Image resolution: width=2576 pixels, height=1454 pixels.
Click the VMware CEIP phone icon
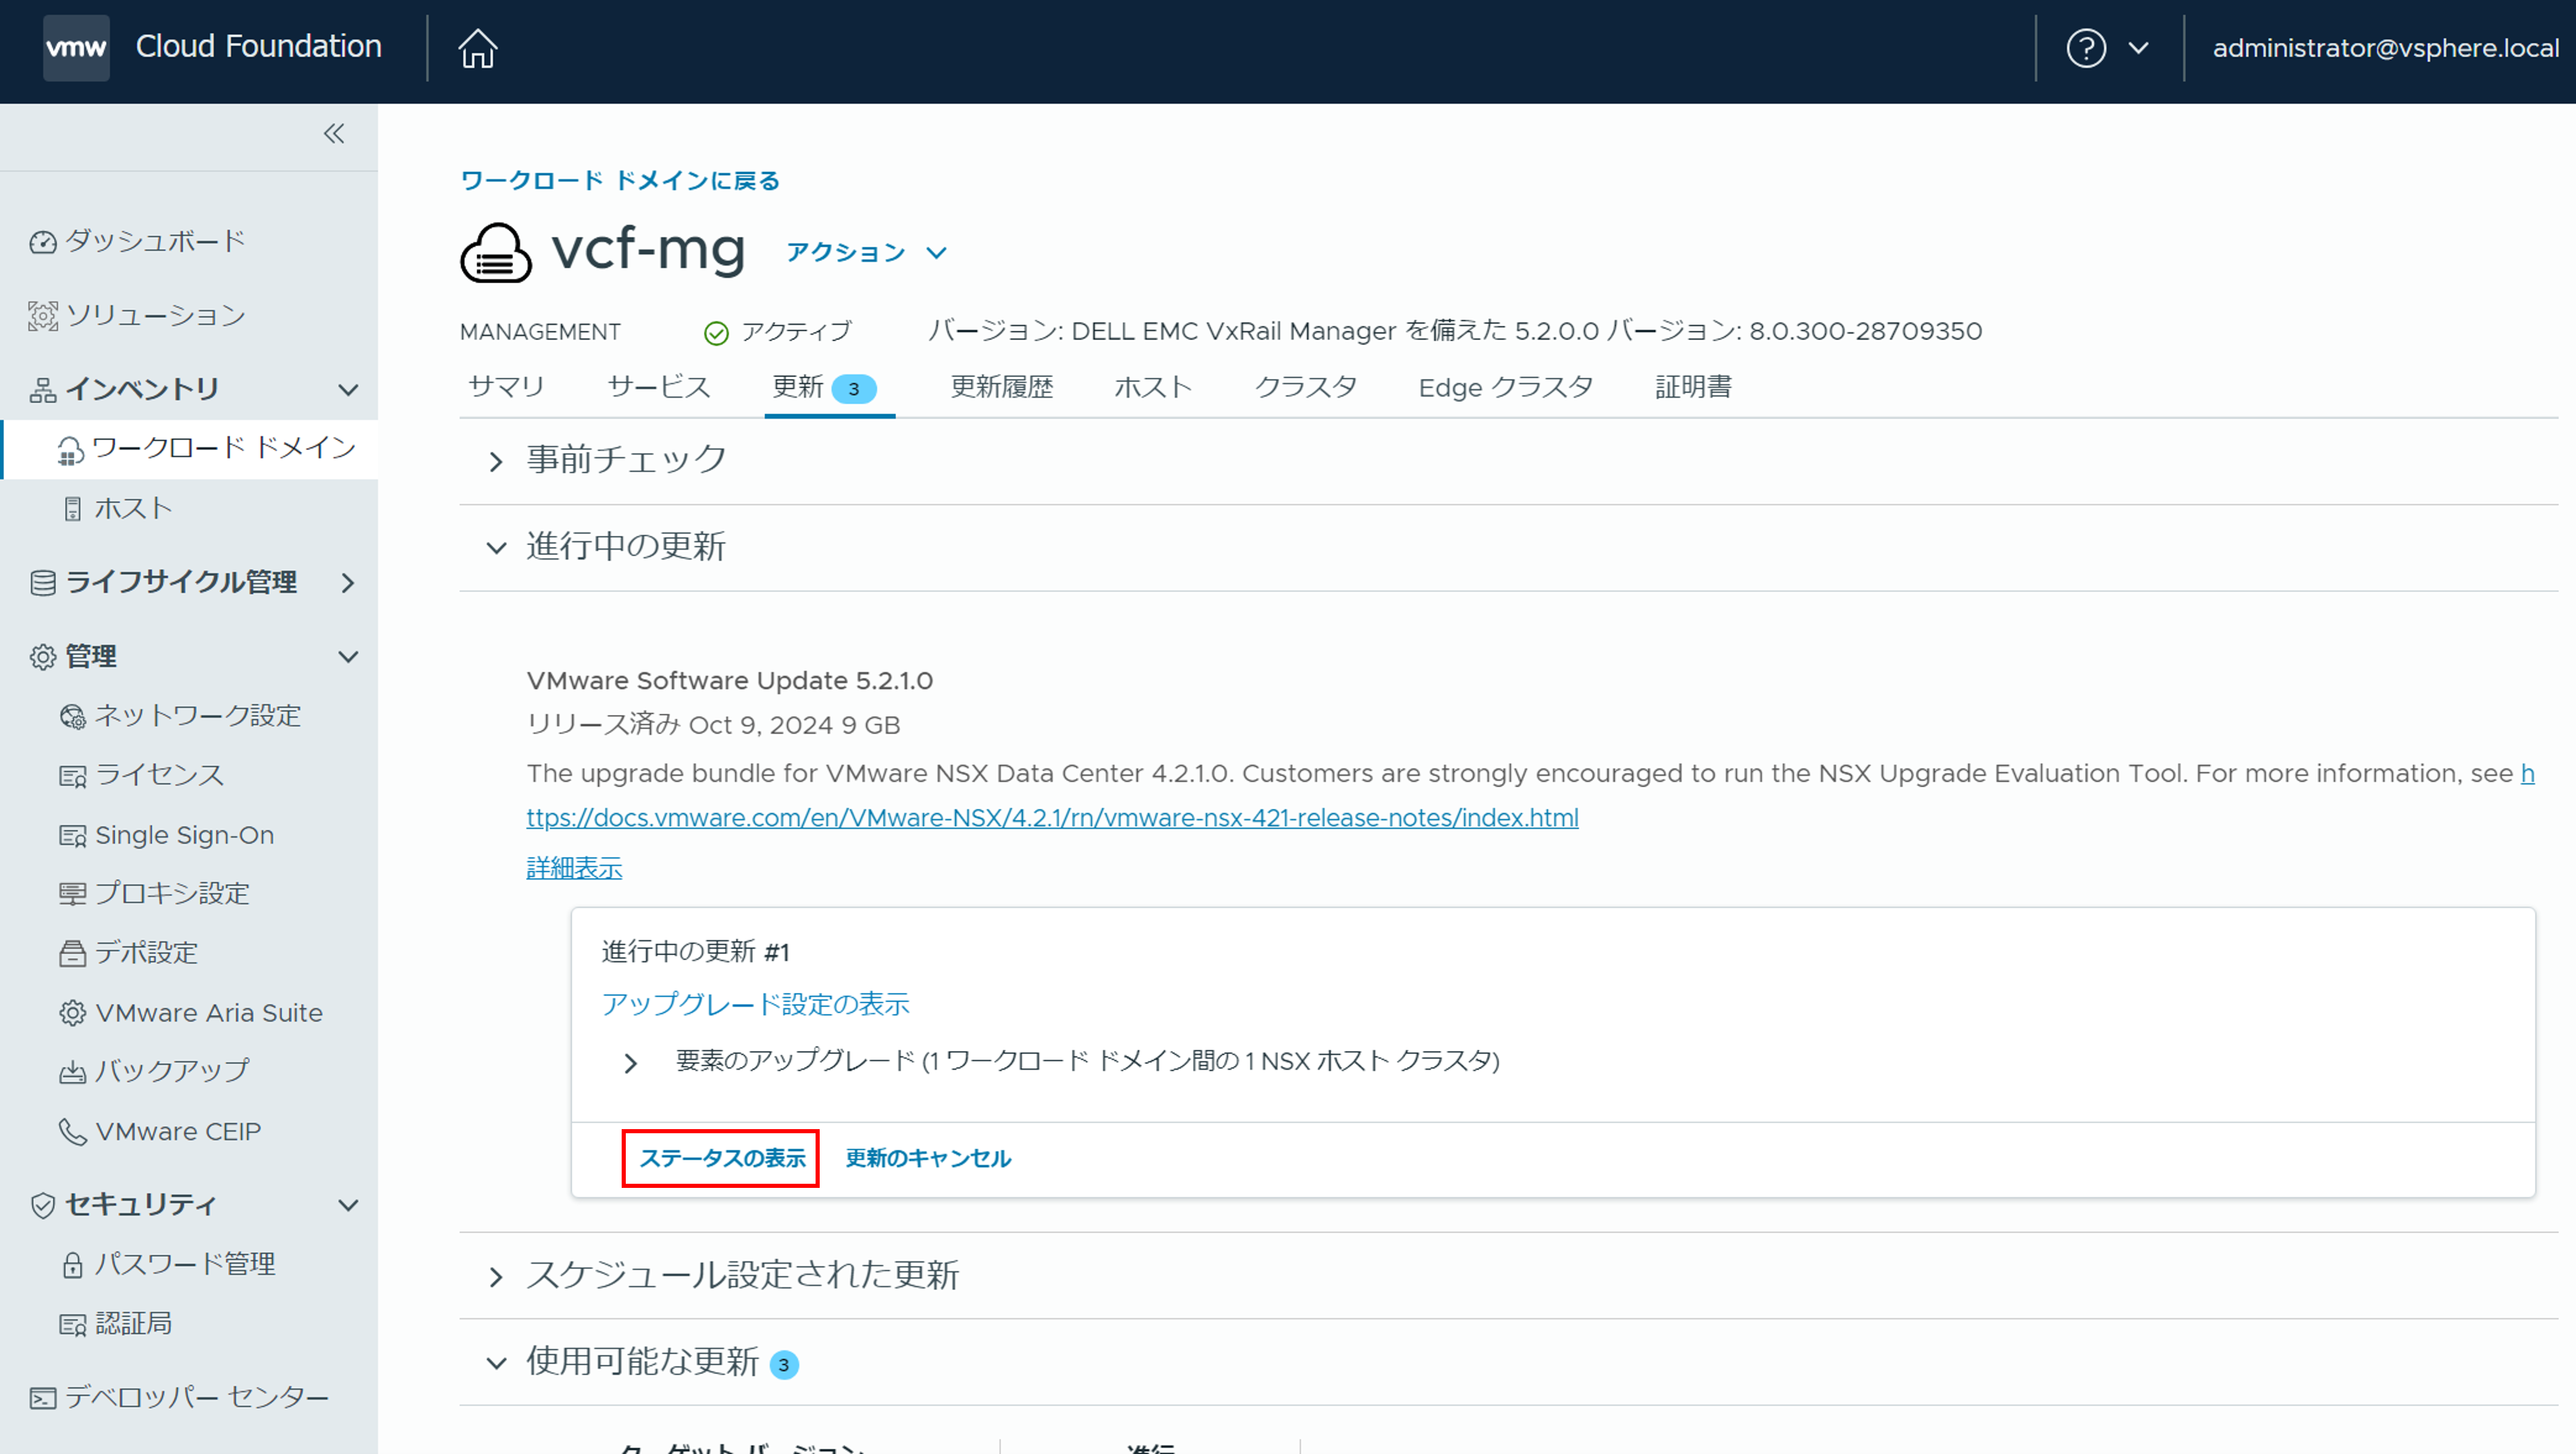72,1132
